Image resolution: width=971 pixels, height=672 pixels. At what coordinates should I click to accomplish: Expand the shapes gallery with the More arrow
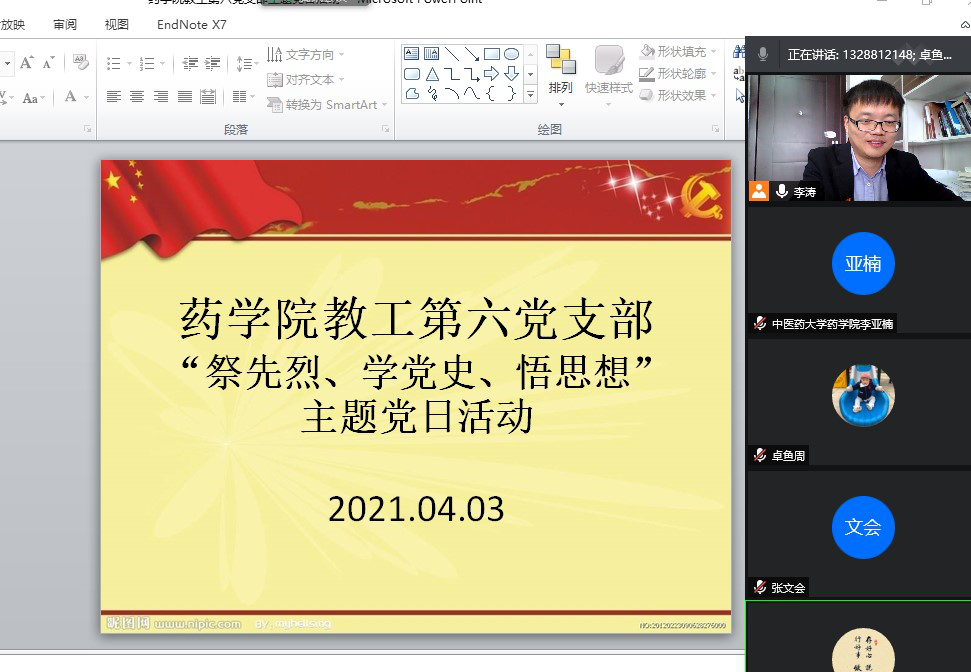click(x=530, y=95)
